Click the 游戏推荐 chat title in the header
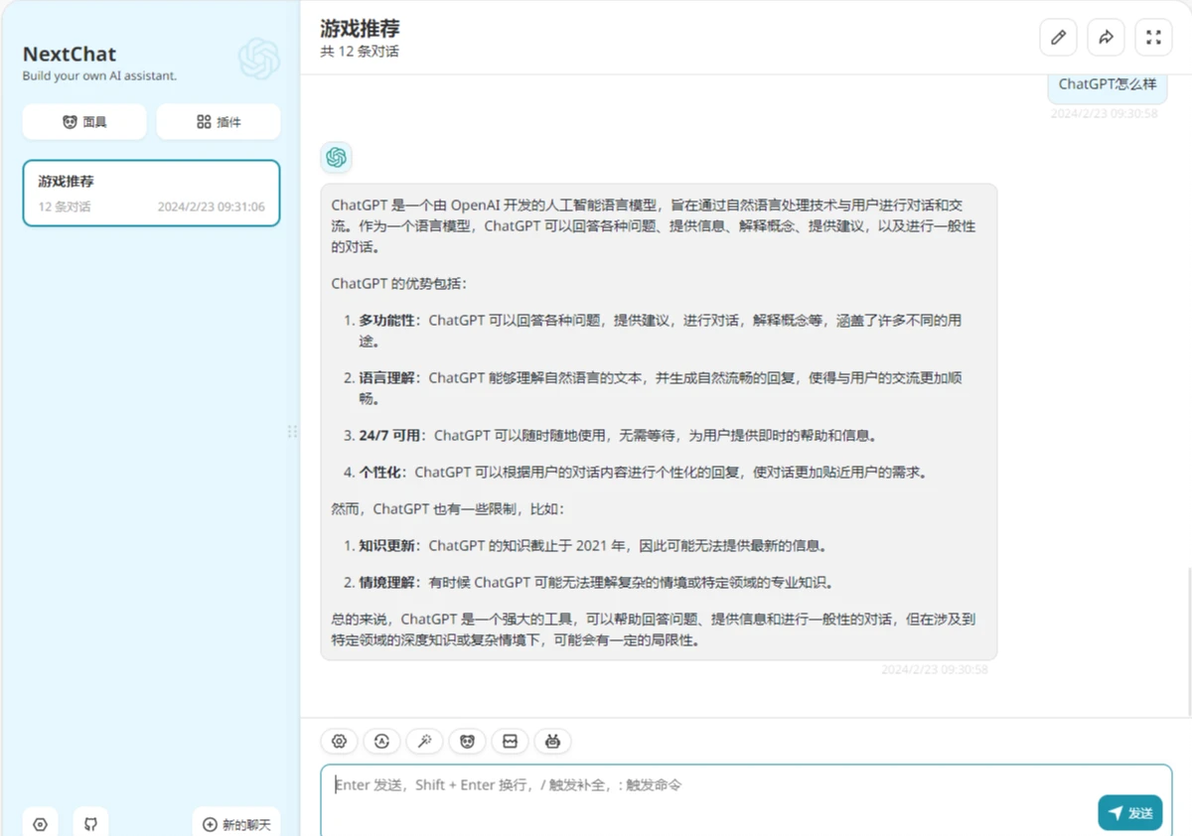This screenshot has height=836, width=1192. click(360, 28)
